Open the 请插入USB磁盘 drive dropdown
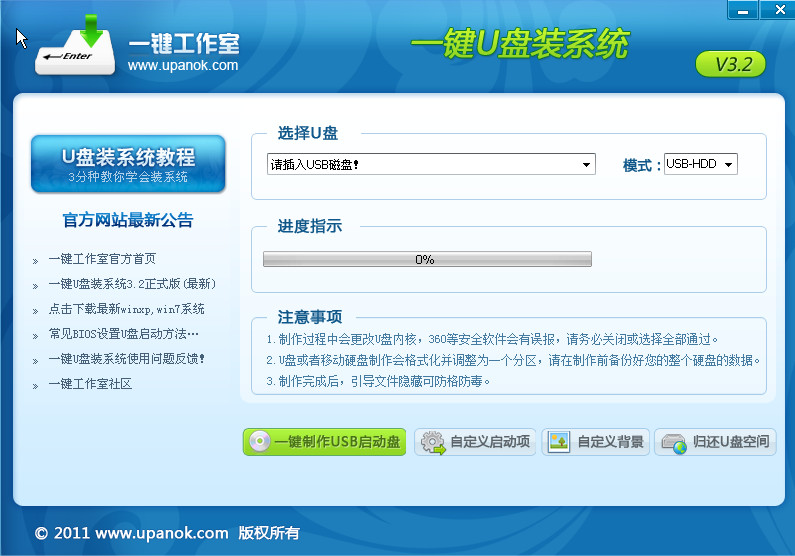This screenshot has height=556, width=795. [431, 164]
